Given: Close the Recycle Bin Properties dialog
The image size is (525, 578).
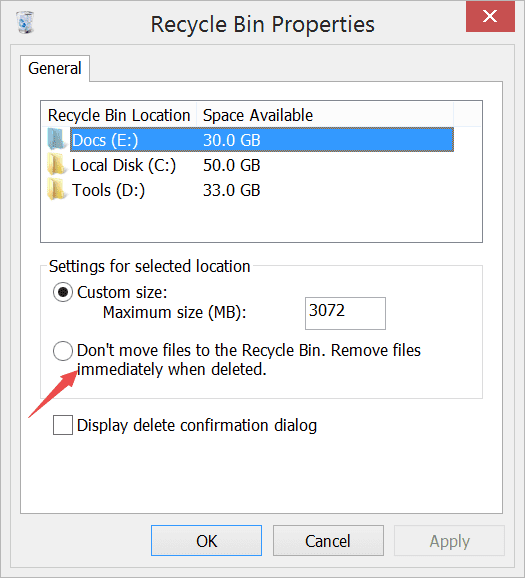Looking at the screenshot, I should pyautogui.click(x=490, y=17).
